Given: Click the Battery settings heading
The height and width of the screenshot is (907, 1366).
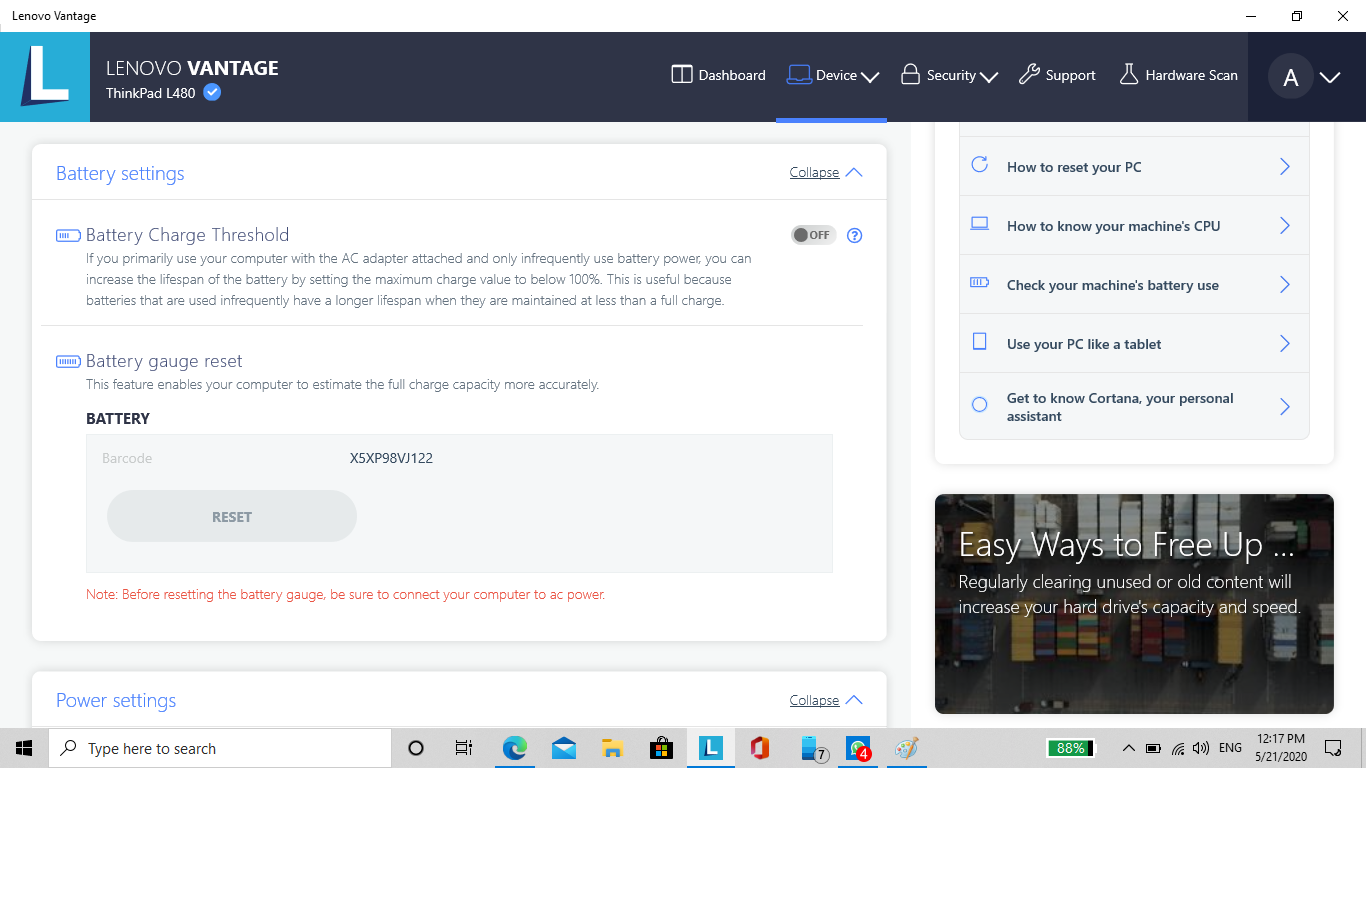Looking at the screenshot, I should 120,173.
